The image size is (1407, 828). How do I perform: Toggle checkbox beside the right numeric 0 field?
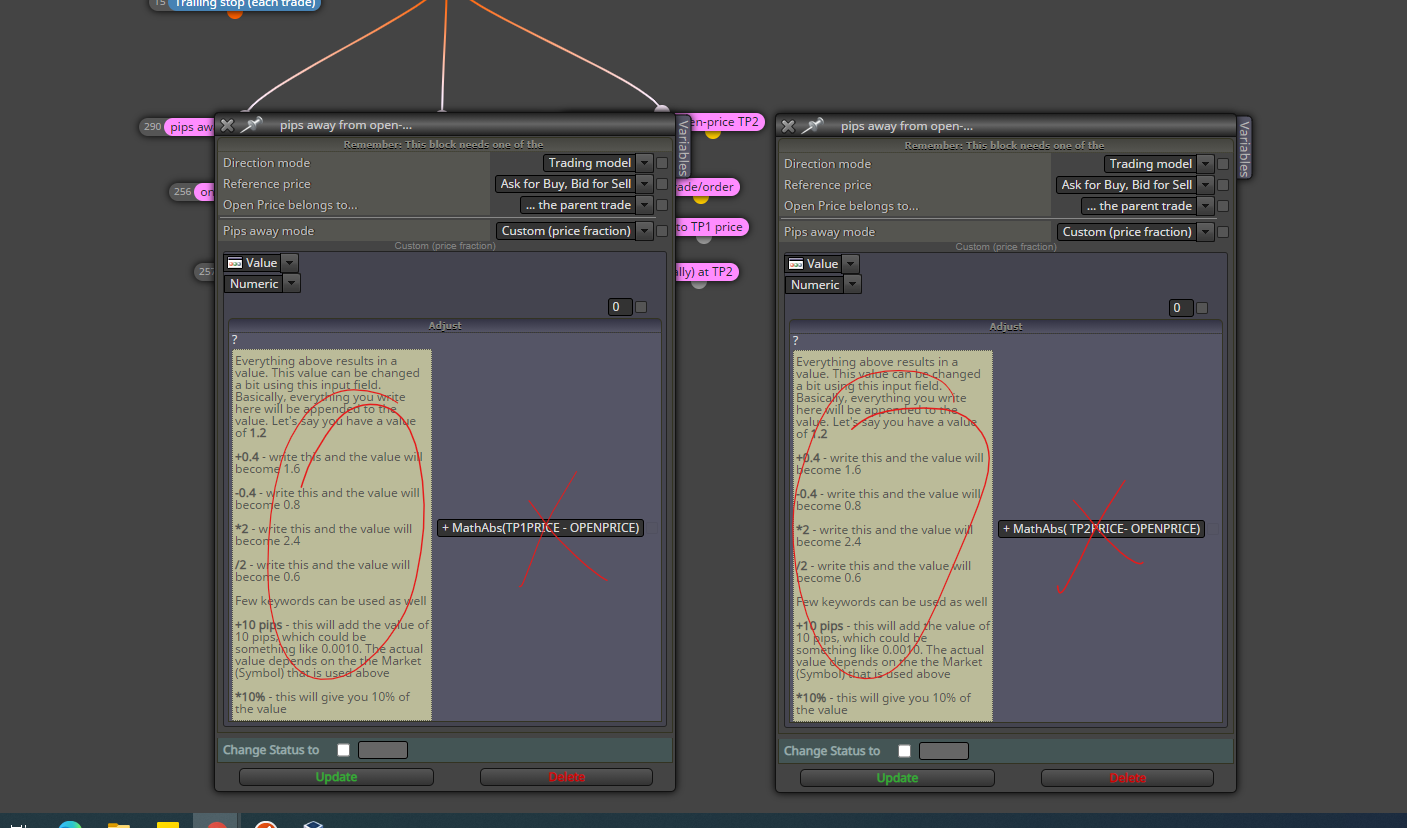[x=1202, y=308]
